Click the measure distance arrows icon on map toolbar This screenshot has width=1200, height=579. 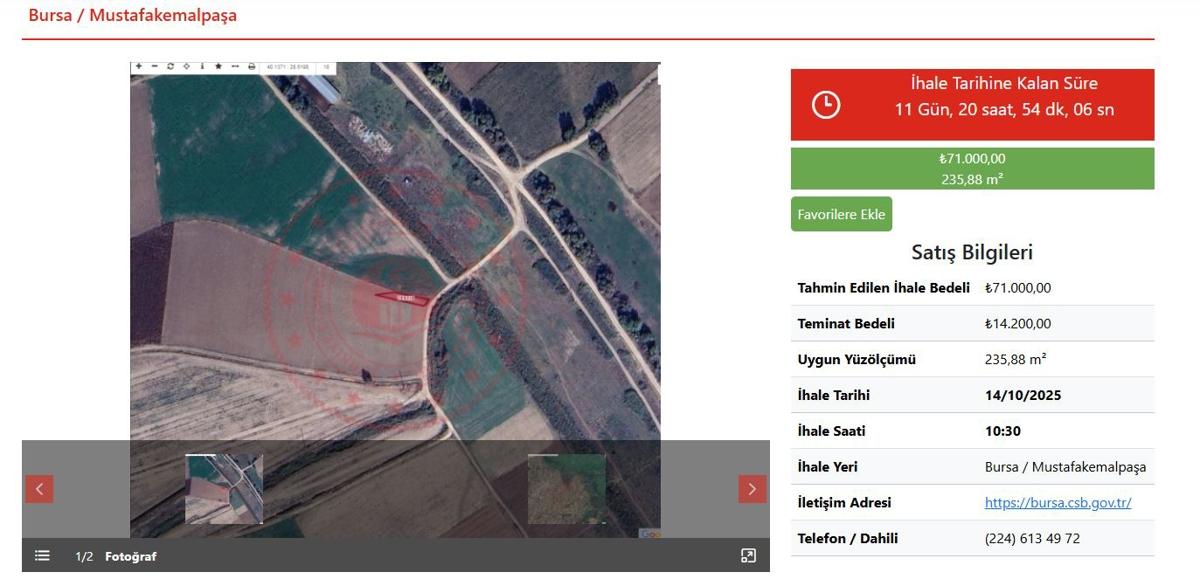[x=235, y=67]
